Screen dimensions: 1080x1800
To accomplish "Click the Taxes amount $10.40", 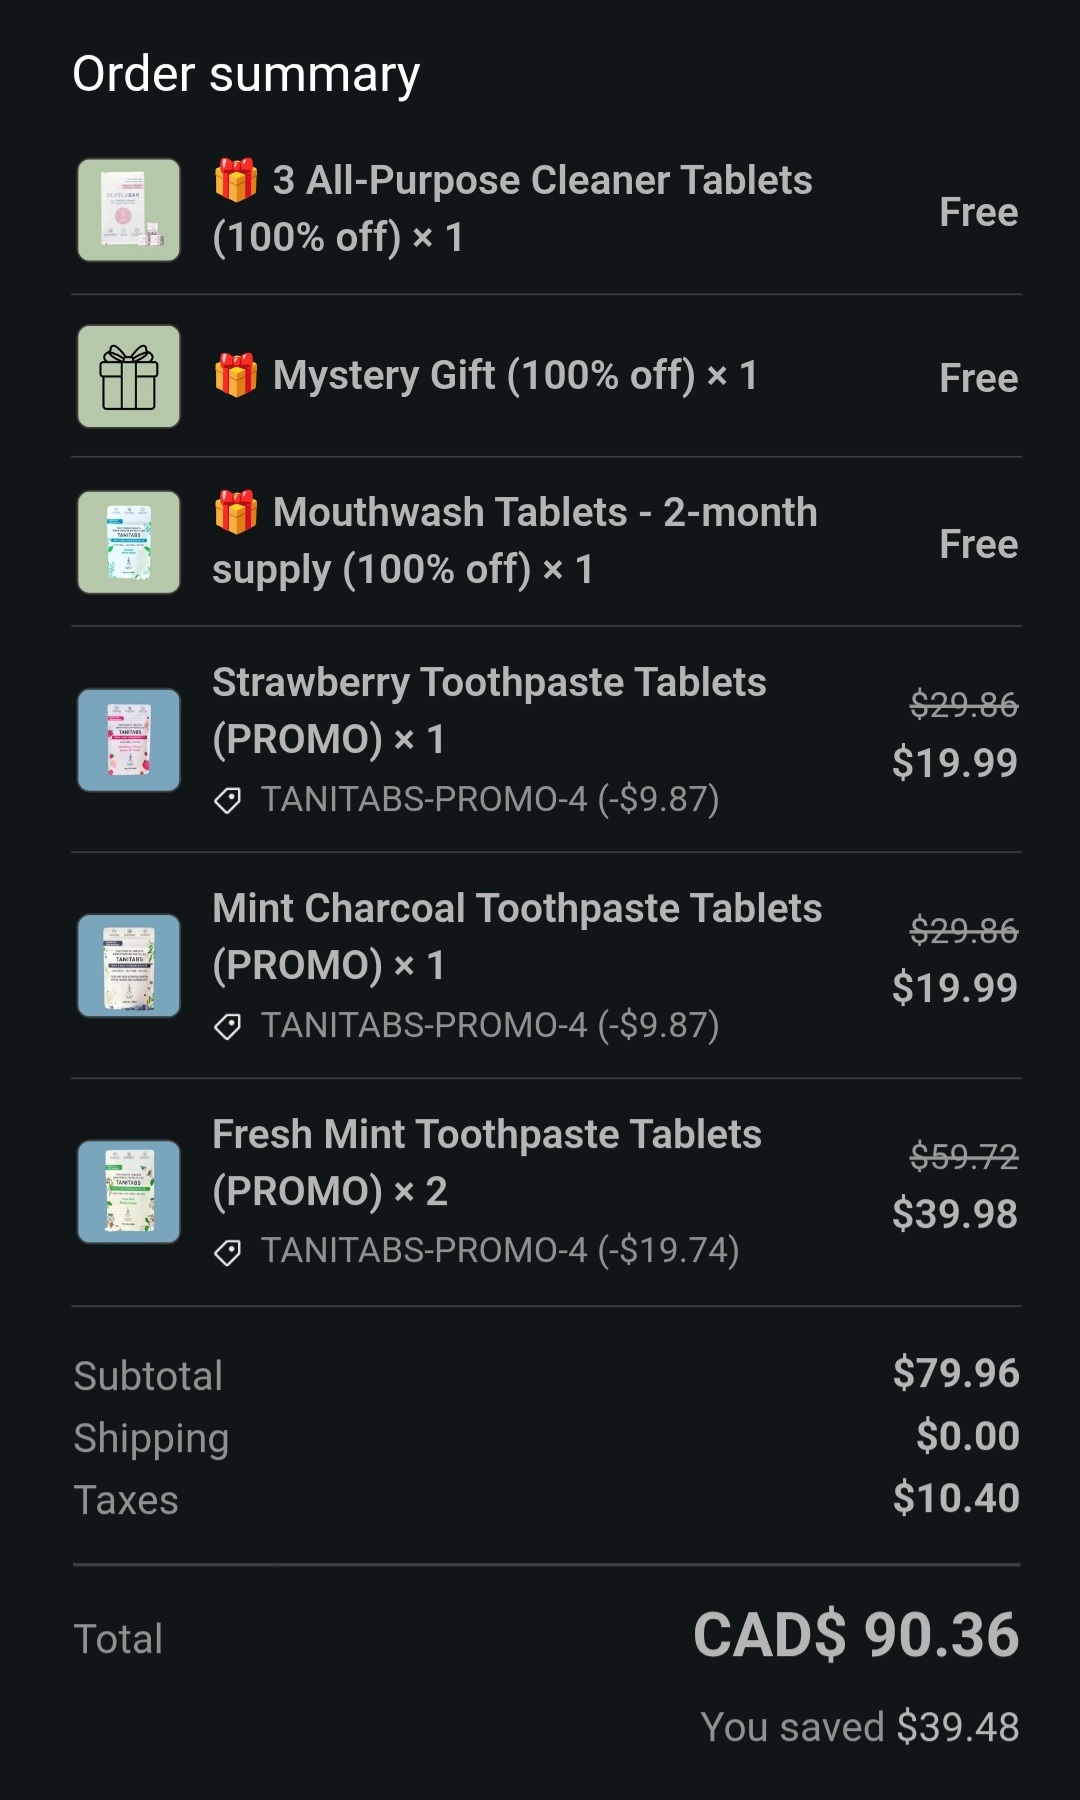I will 955,1498.
